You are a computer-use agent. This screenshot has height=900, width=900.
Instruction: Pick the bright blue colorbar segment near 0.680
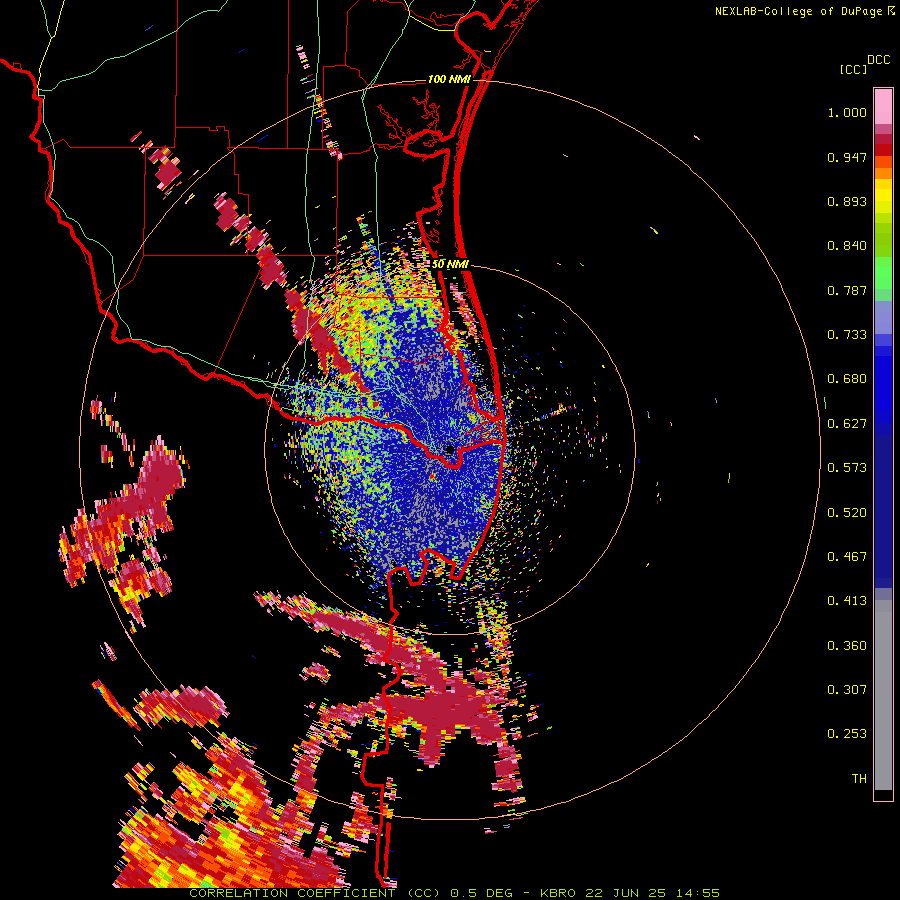(x=883, y=385)
